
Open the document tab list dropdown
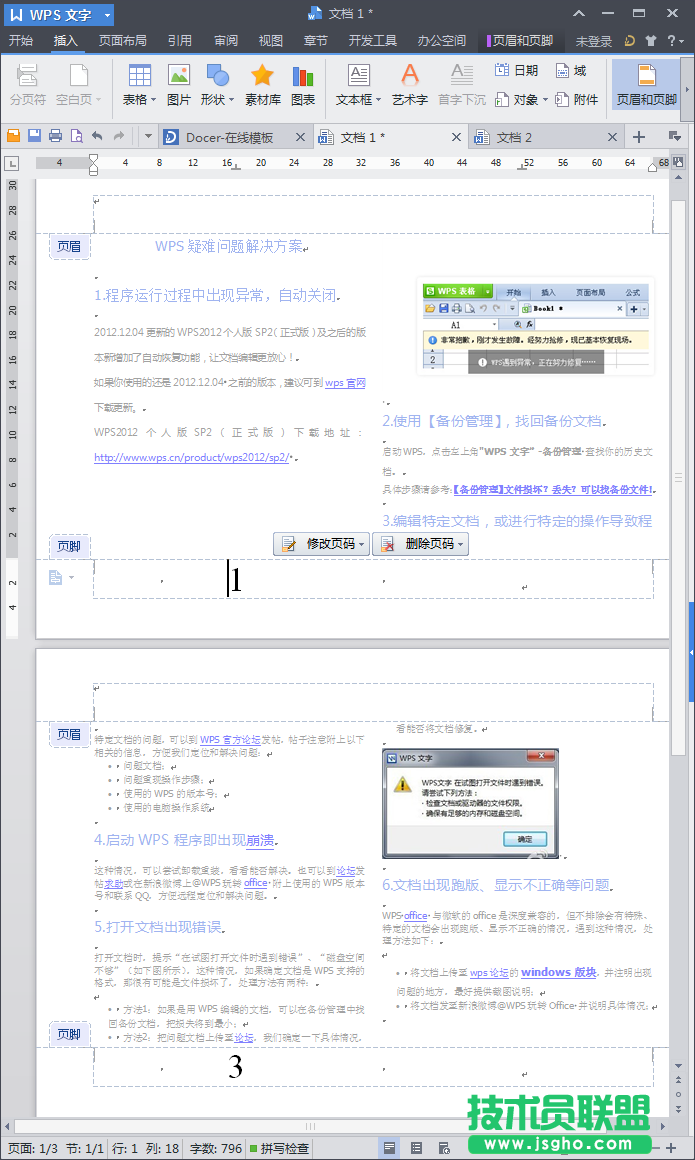coord(674,136)
